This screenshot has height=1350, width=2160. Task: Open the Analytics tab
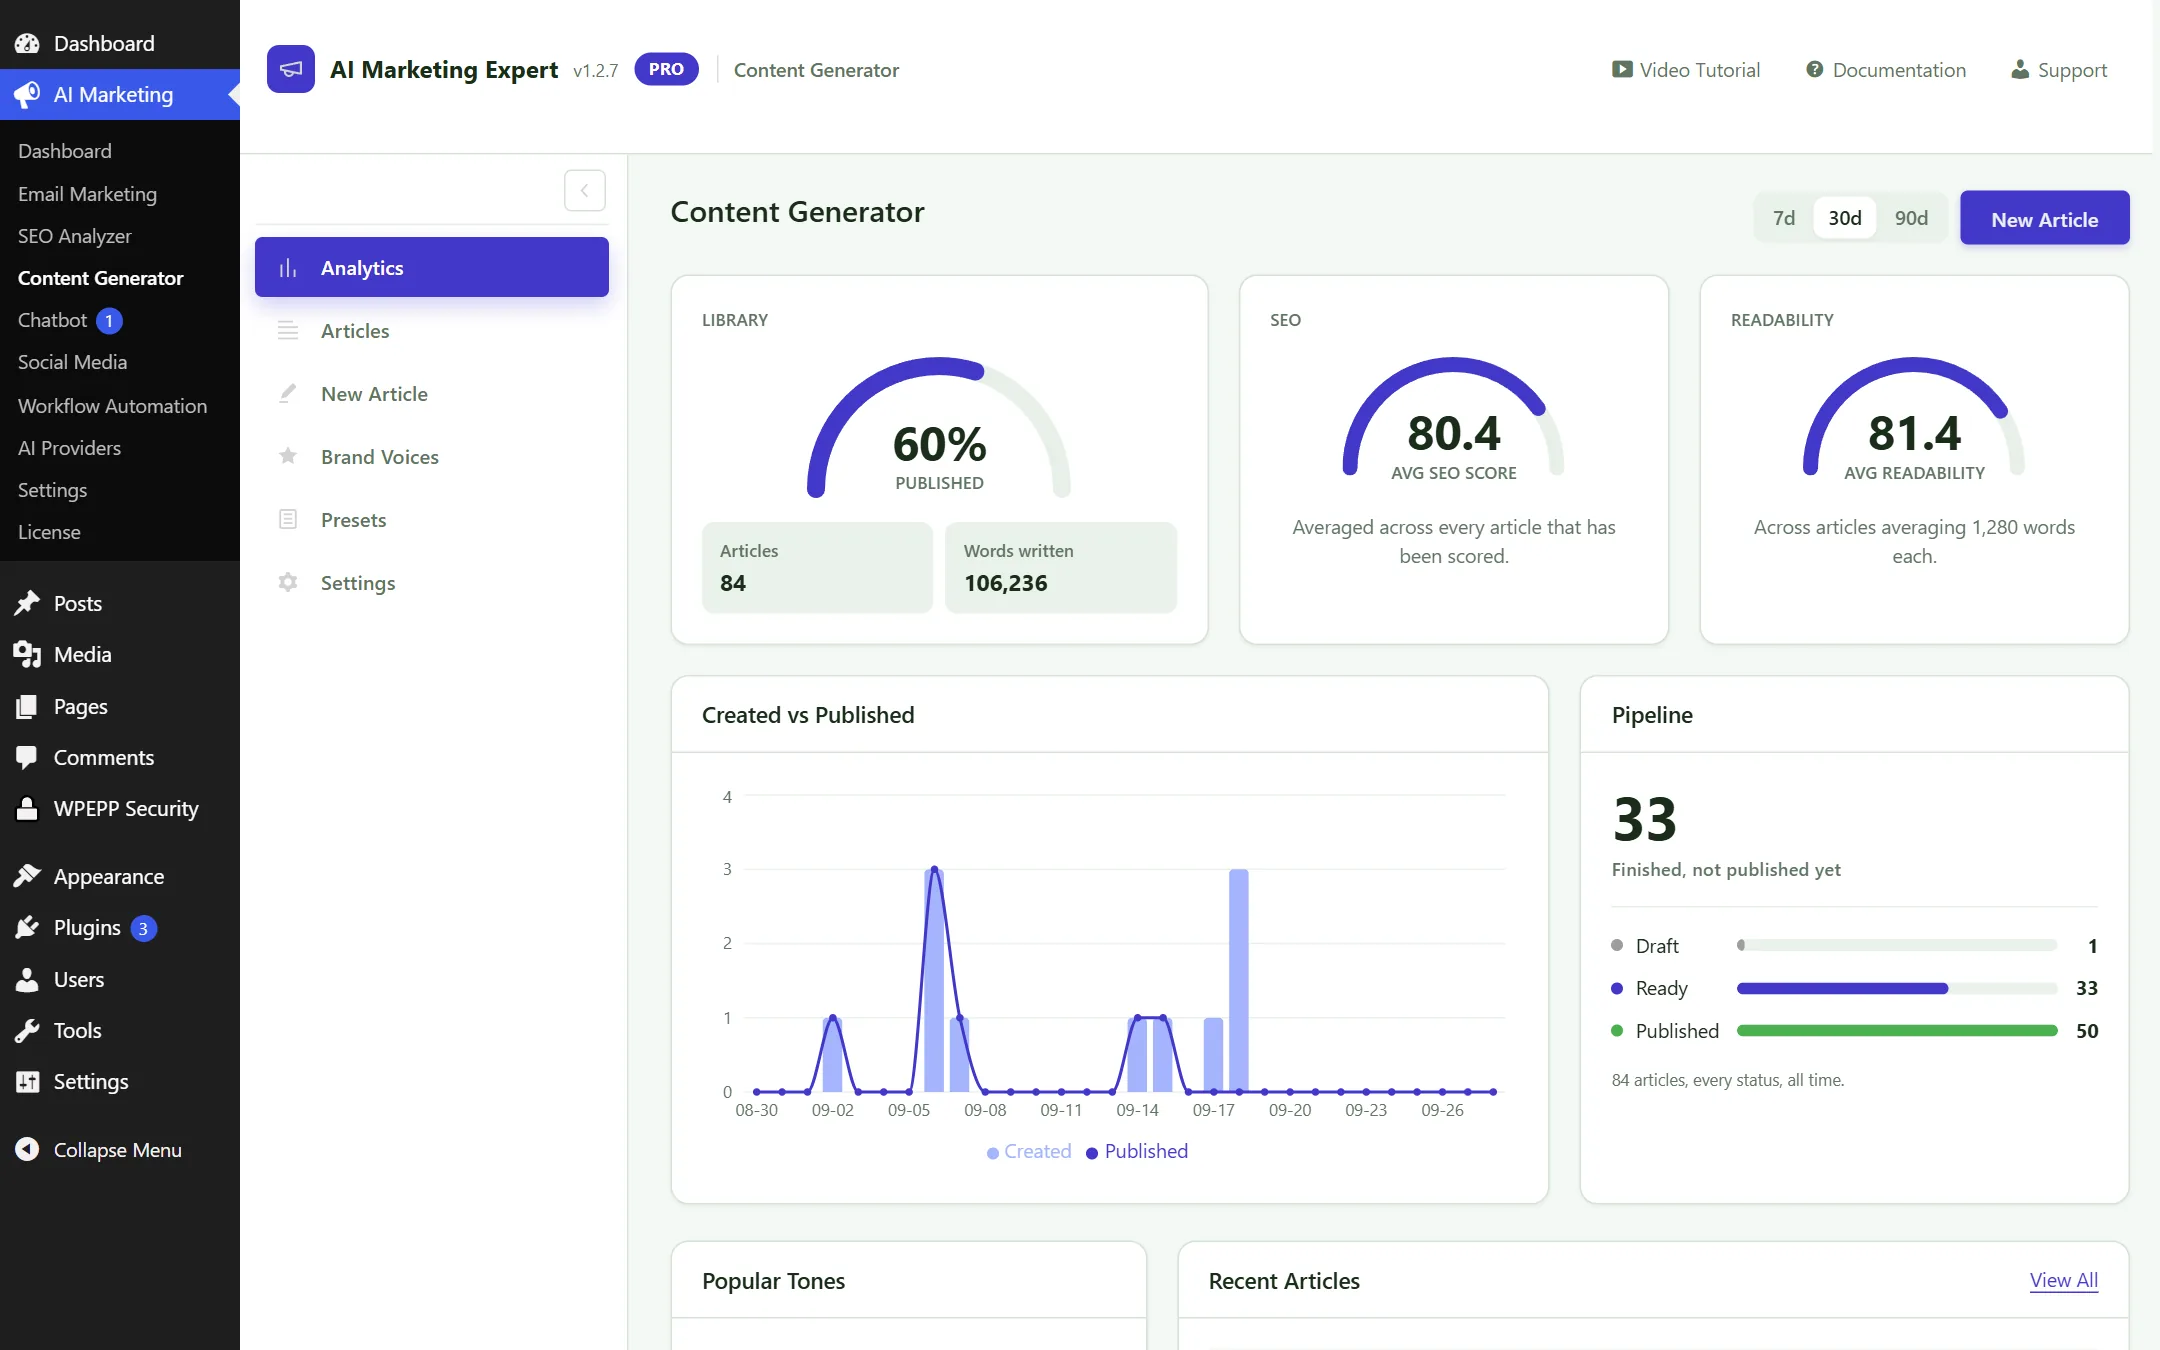point(432,267)
